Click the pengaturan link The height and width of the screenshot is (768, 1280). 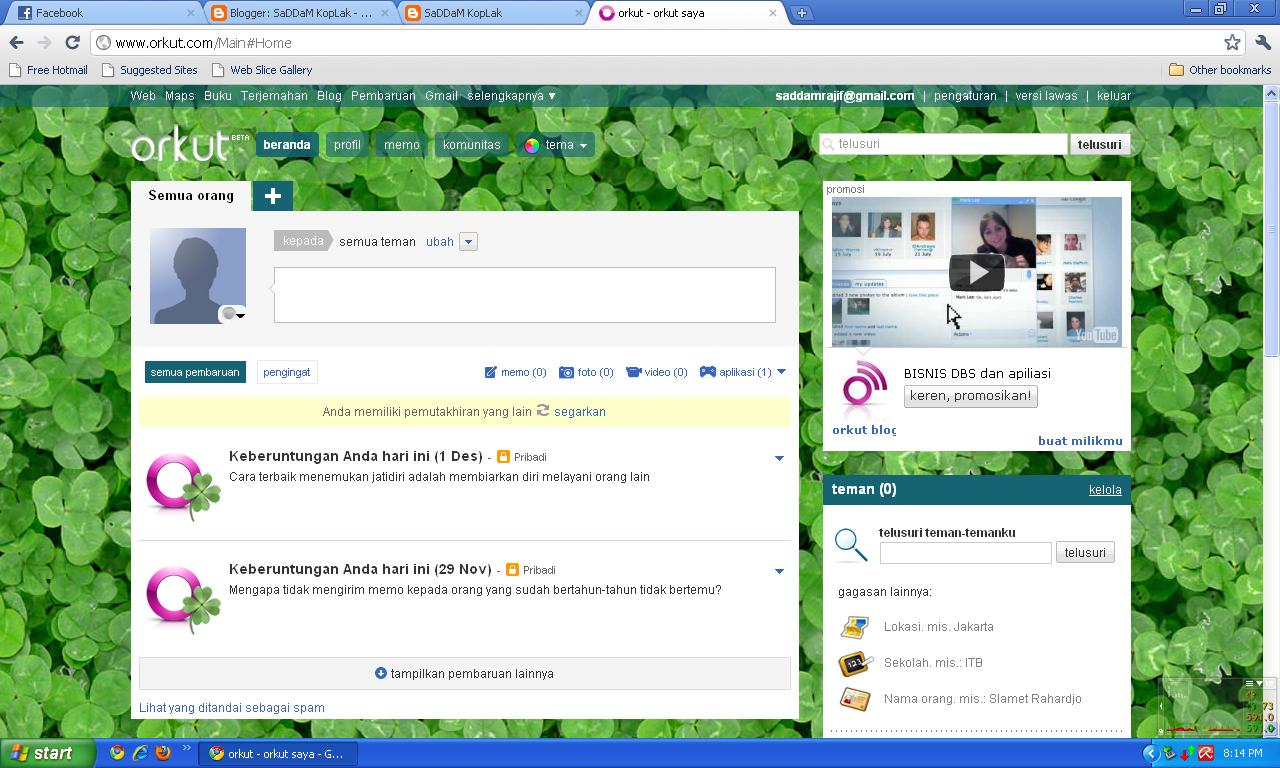tap(965, 96)
